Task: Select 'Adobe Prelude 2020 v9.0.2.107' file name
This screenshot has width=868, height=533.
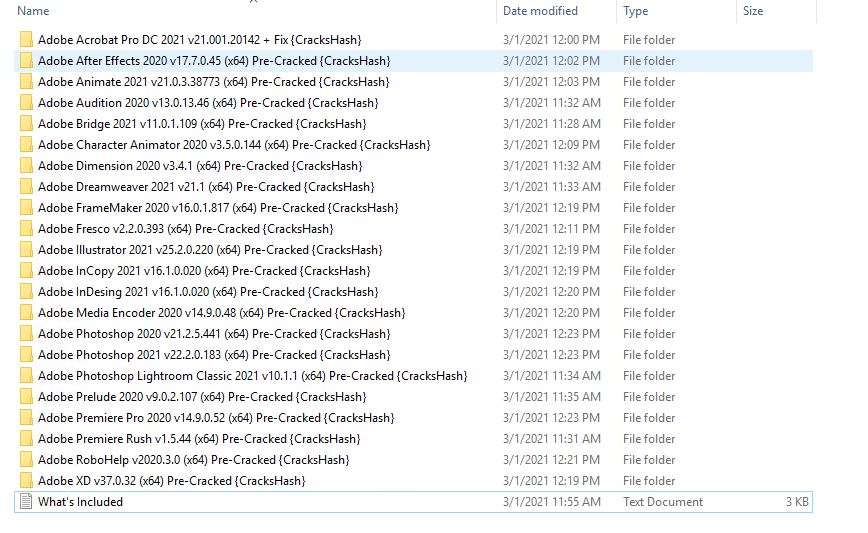Action: [202, 397]
